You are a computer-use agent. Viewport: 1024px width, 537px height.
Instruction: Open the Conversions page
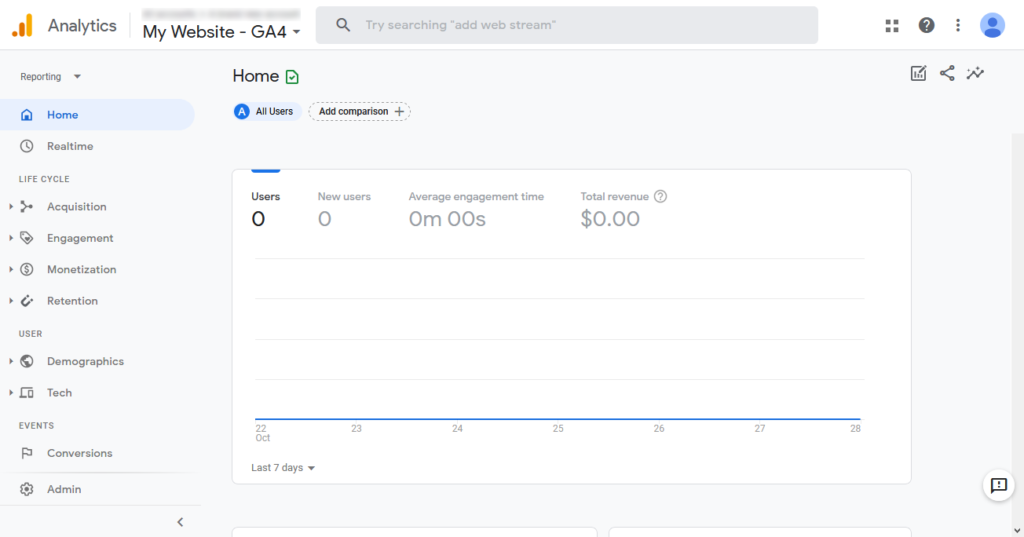point(79,453)
